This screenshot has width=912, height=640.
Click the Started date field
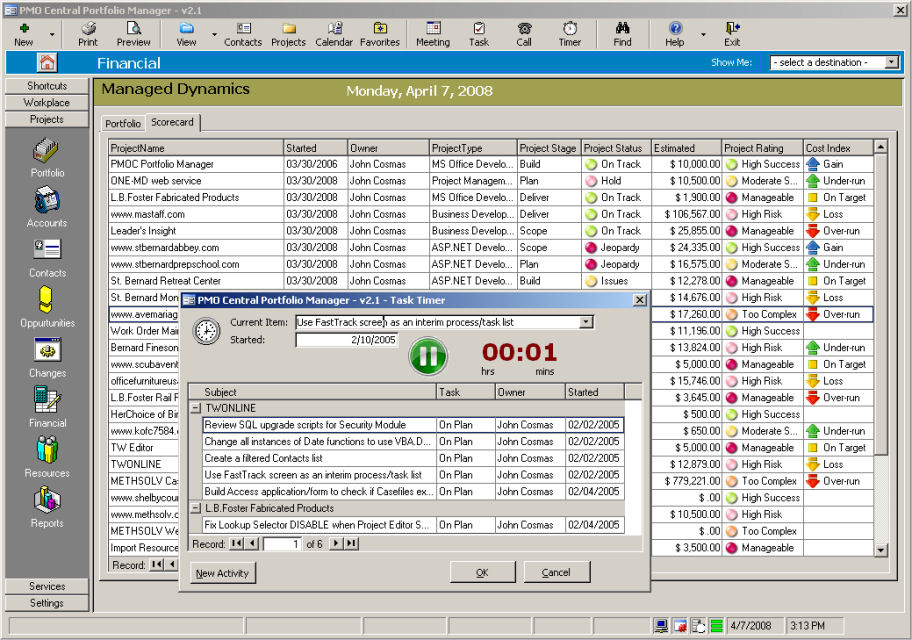pos(347,340)
